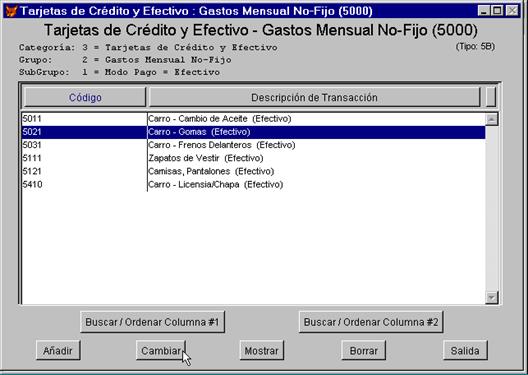528x375 pixels.
Task: Click Buscar / Ordenar Columna #1 button
Action: (x=152, y=322)
